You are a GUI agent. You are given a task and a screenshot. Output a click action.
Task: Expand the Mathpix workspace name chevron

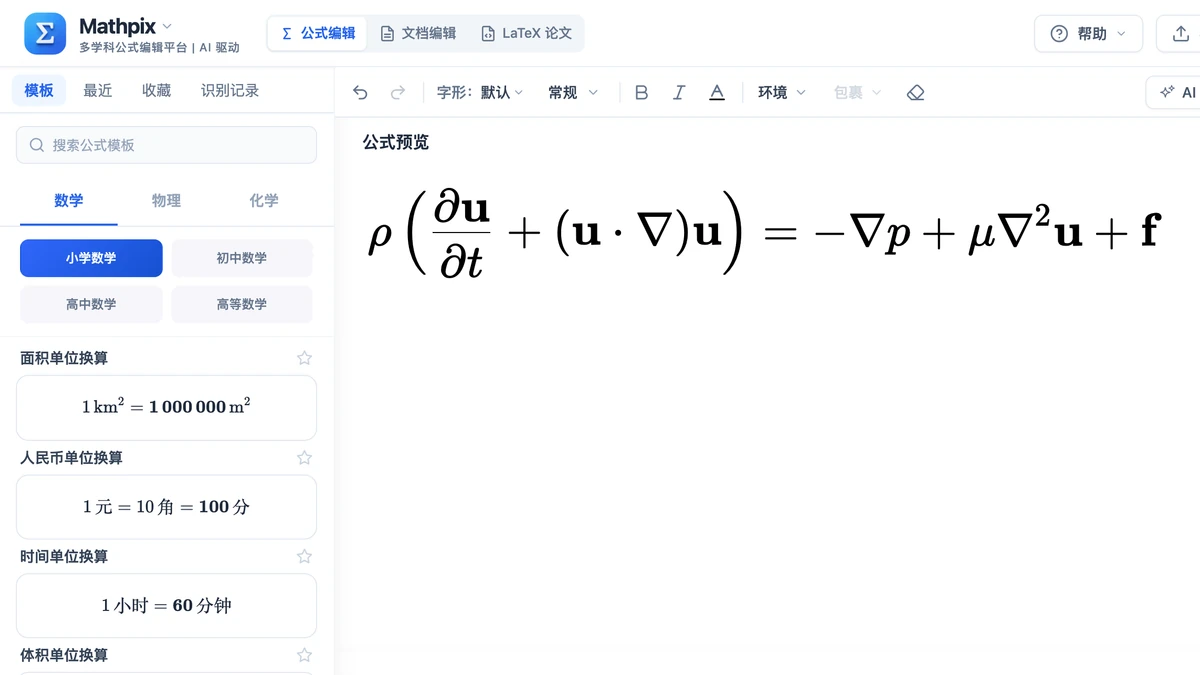(167, 26)
